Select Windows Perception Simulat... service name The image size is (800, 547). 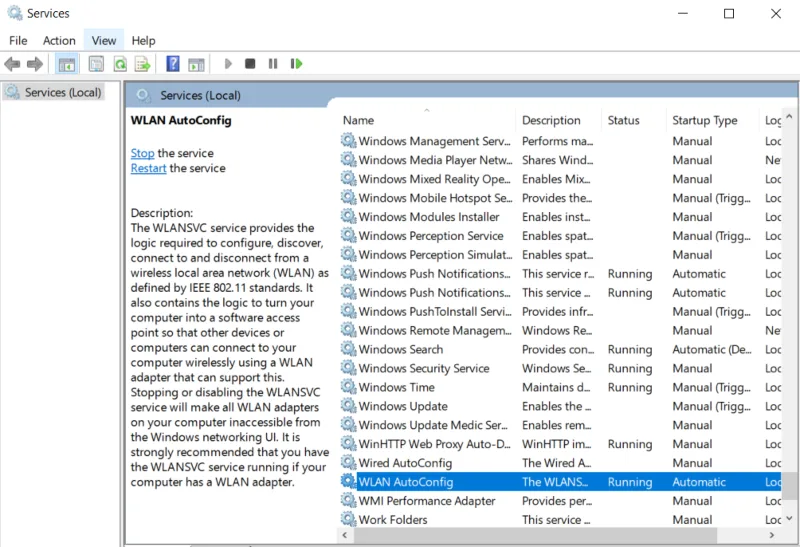click(x=435, y=255)
